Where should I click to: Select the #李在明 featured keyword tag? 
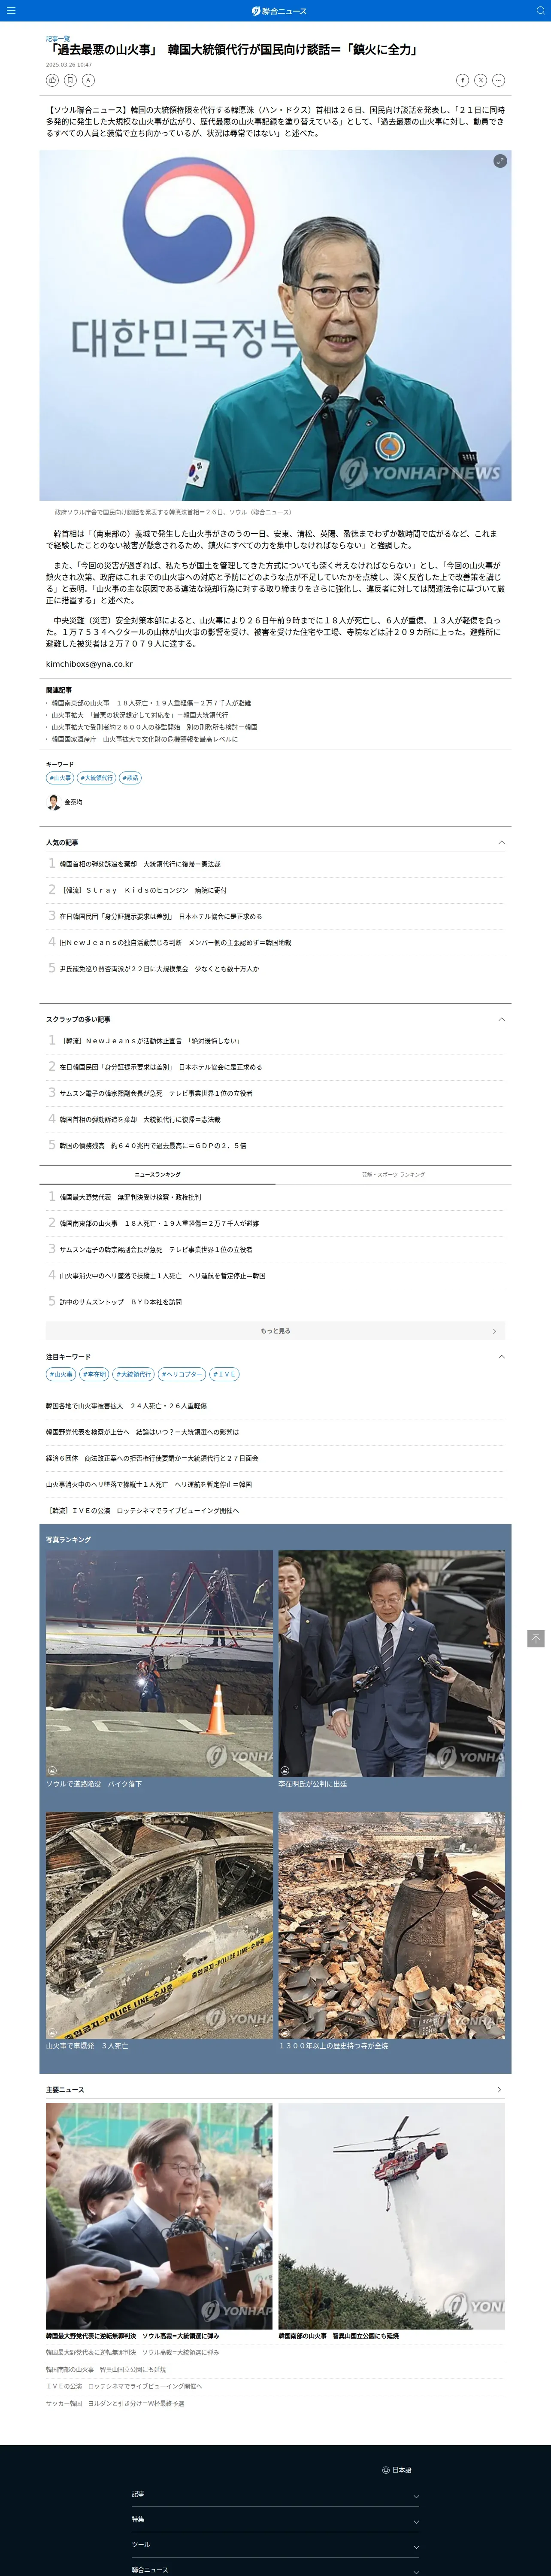(x=94, y=1374)
